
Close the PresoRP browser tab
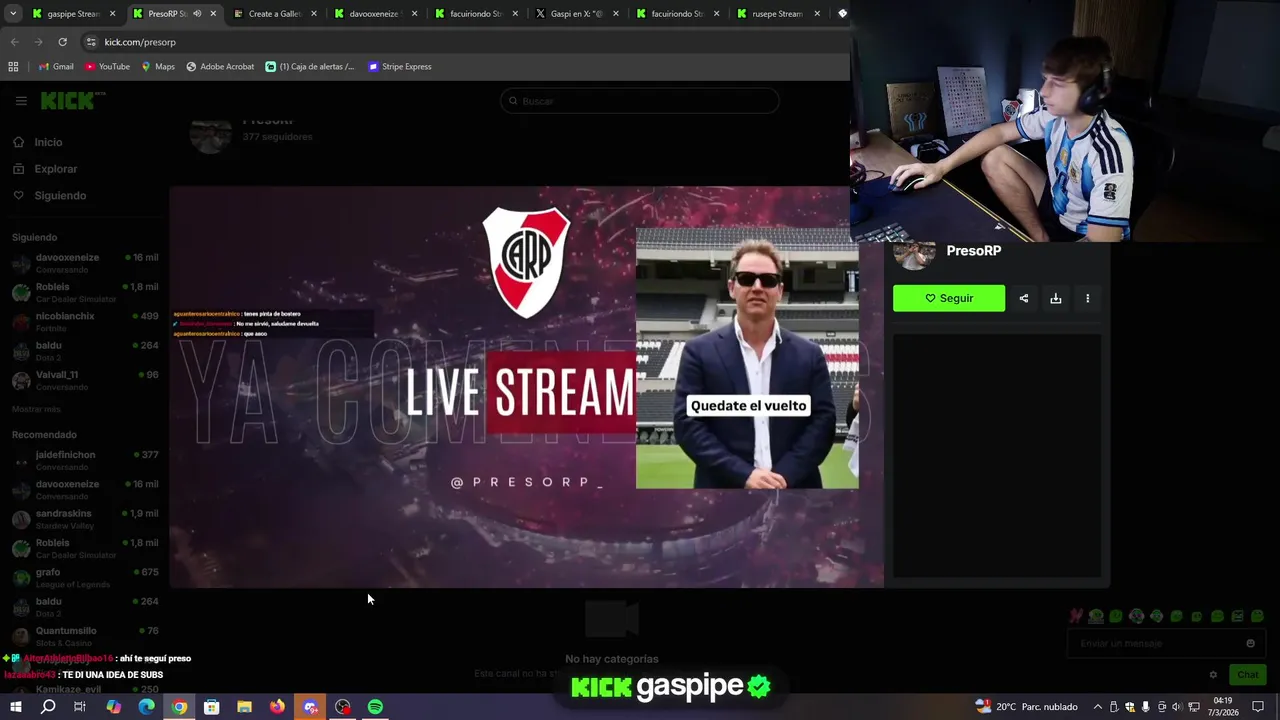[213, 14]
